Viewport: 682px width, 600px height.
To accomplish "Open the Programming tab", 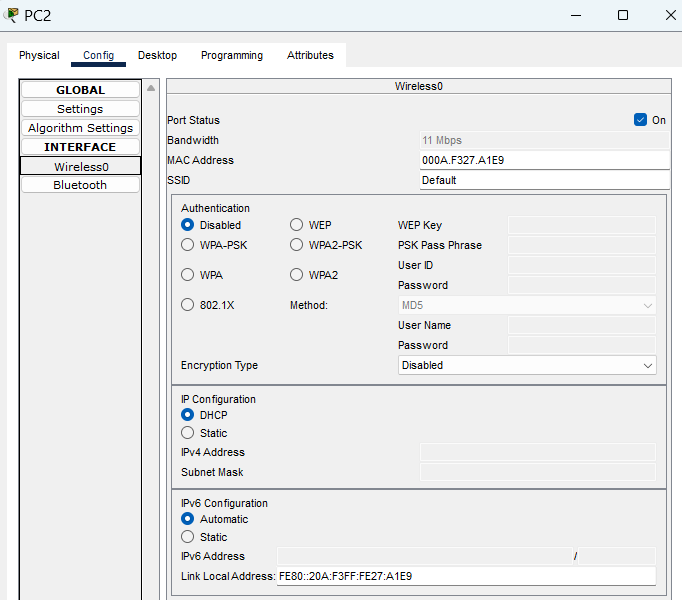I will [232, 55].
